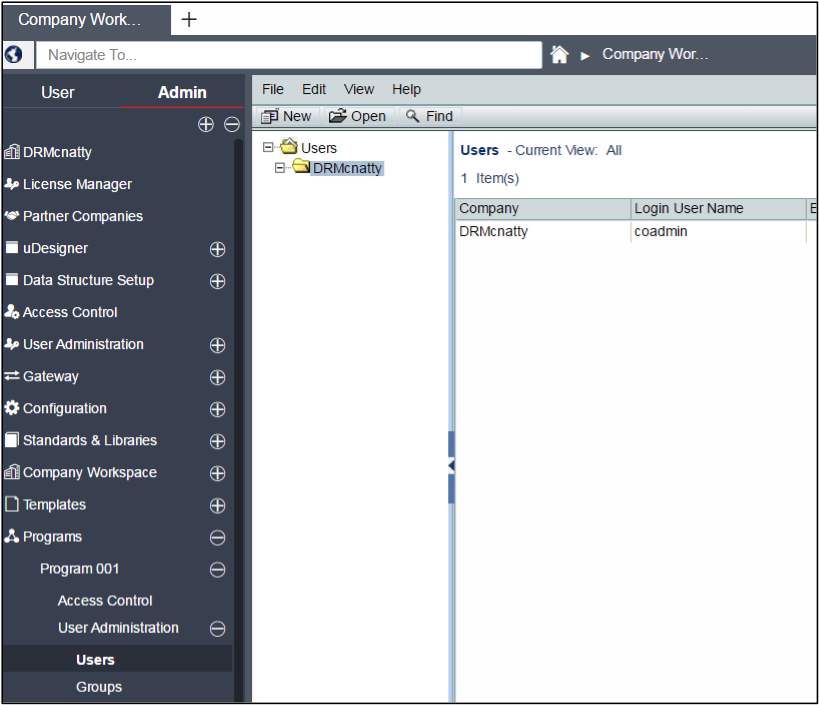Click the globe icon beside Navigate To
The image size is (819, 705).
tap(14, 55)
